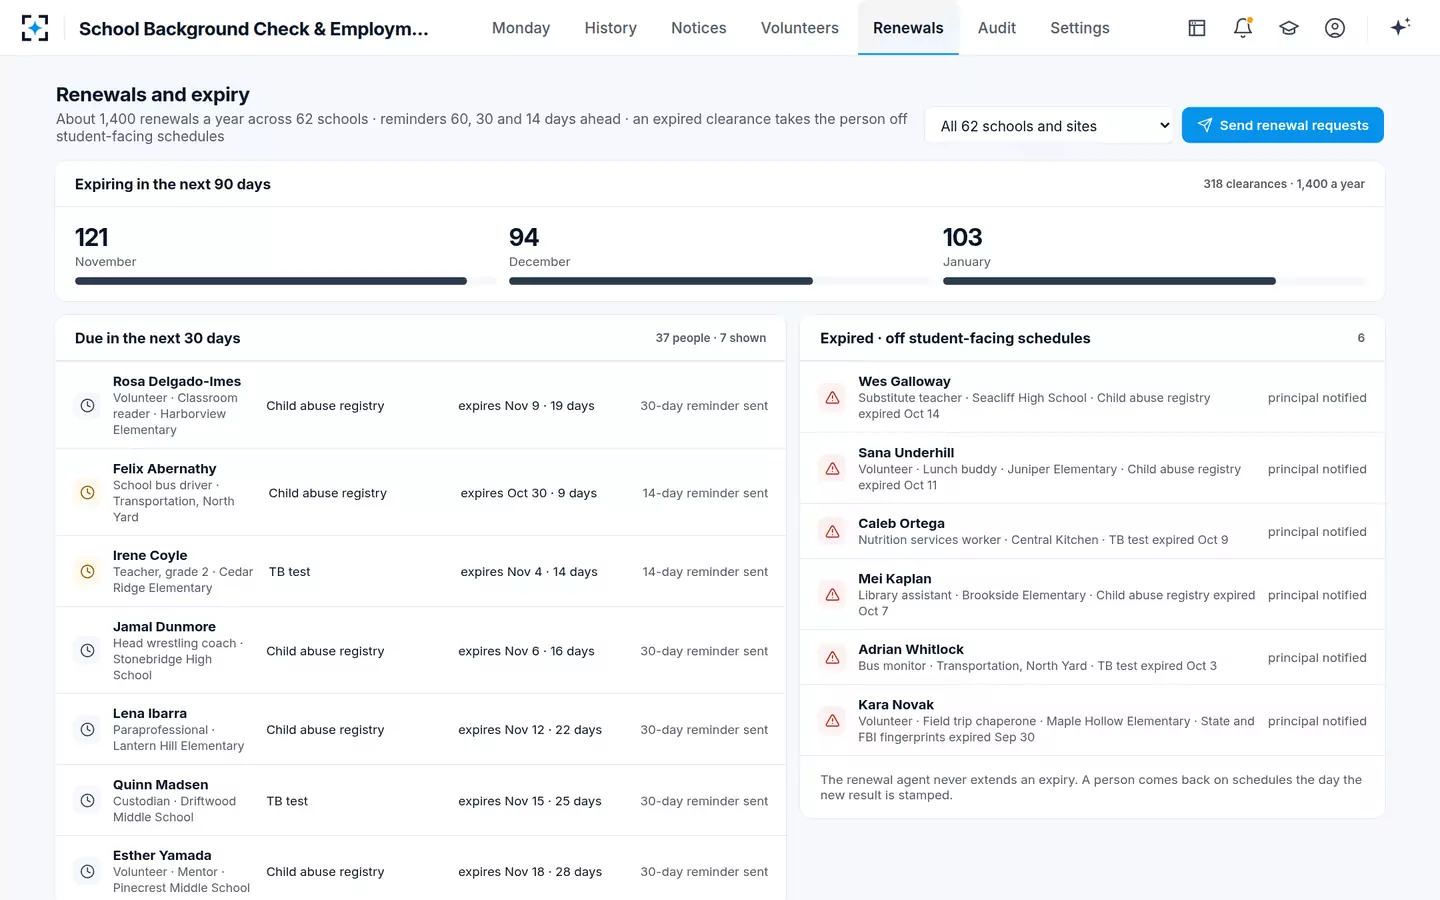This screenshot has width=1440, height=900.
Task: Open the Audit tab
Action: (997, 28)
